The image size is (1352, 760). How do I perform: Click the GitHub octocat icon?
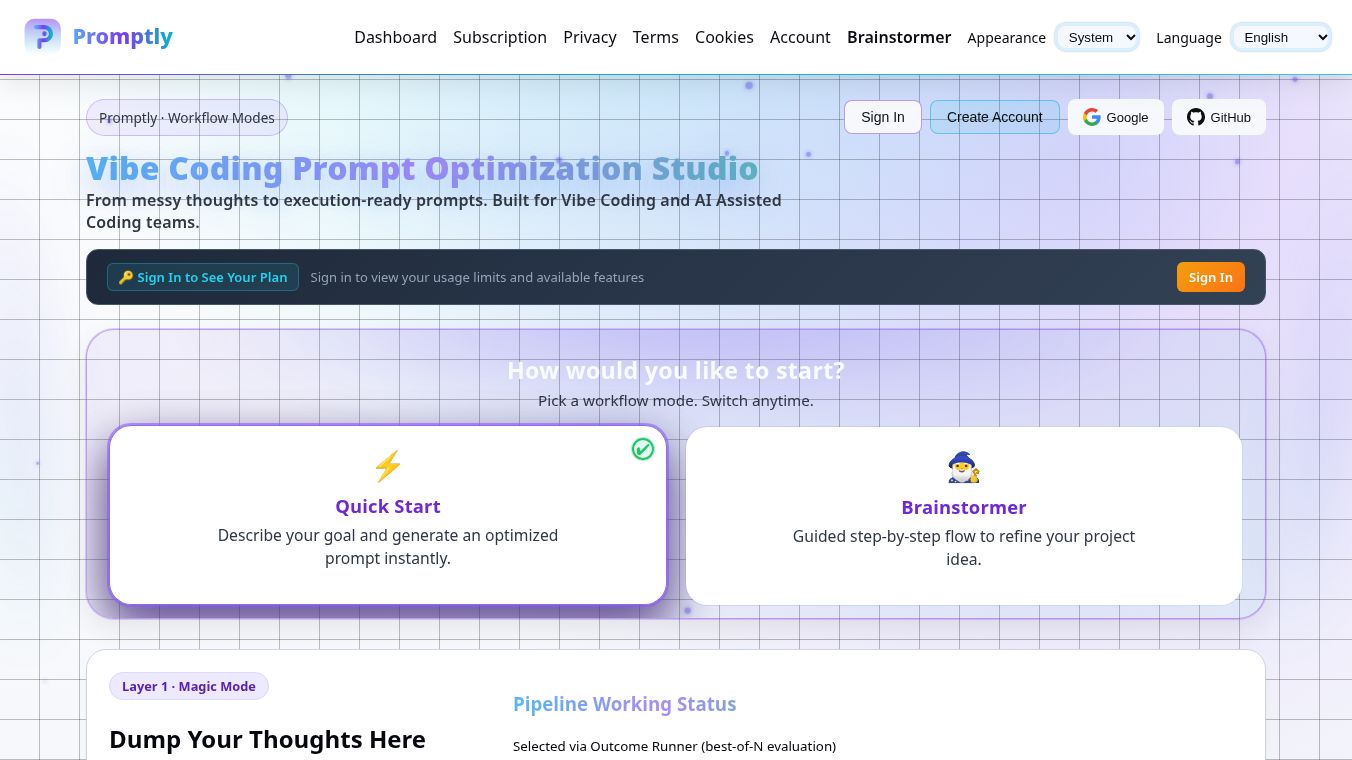(1196, 117)
